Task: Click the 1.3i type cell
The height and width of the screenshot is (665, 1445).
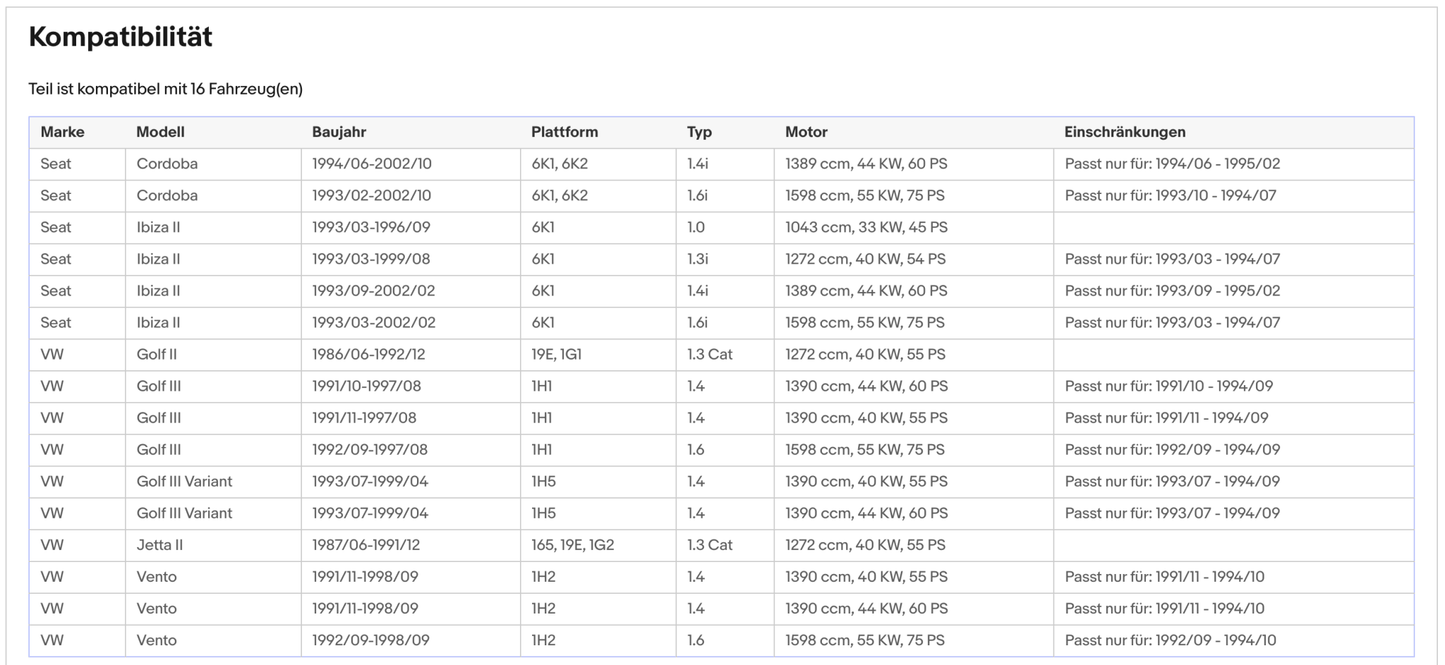Action: [697, 259]
